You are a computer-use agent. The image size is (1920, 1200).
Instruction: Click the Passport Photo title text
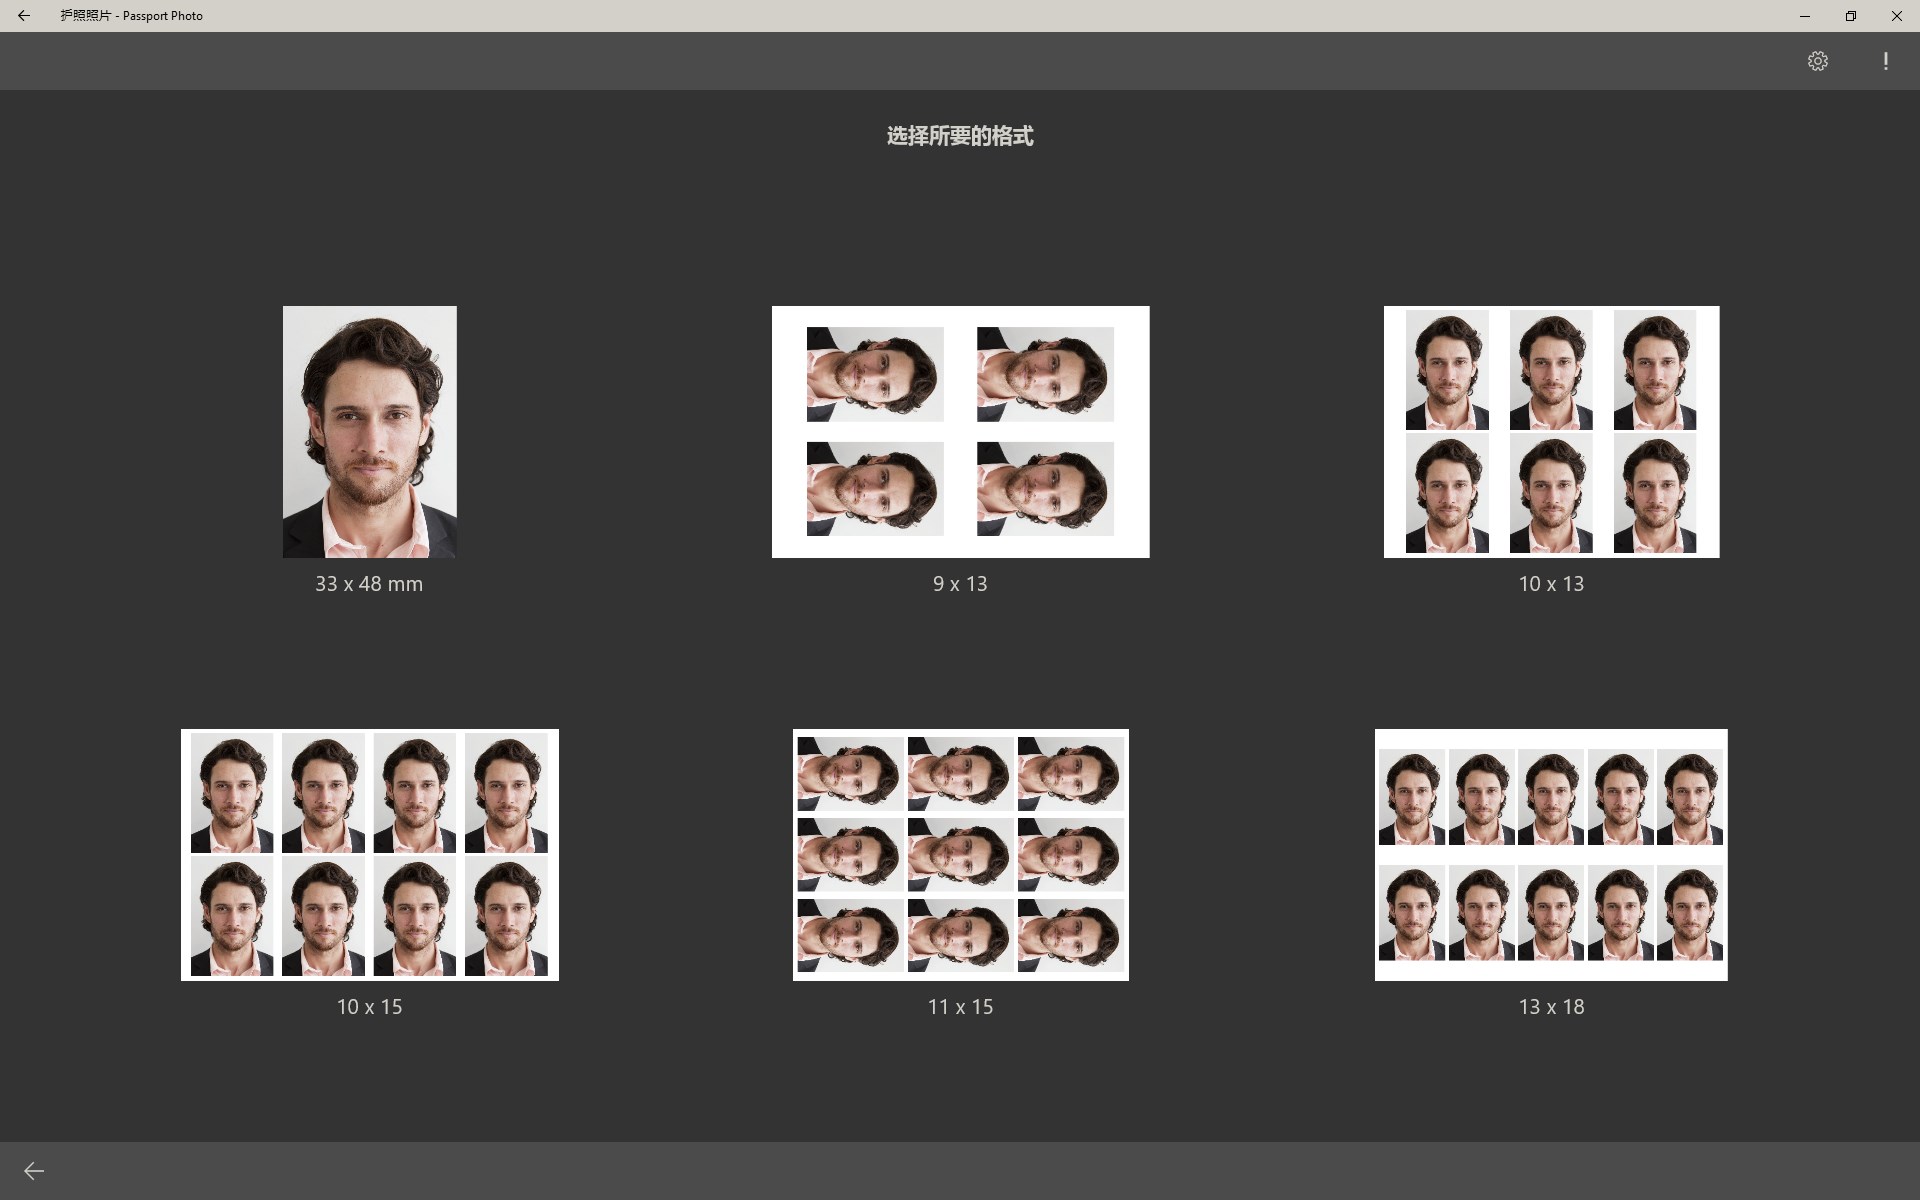click(x=131, y=16)
